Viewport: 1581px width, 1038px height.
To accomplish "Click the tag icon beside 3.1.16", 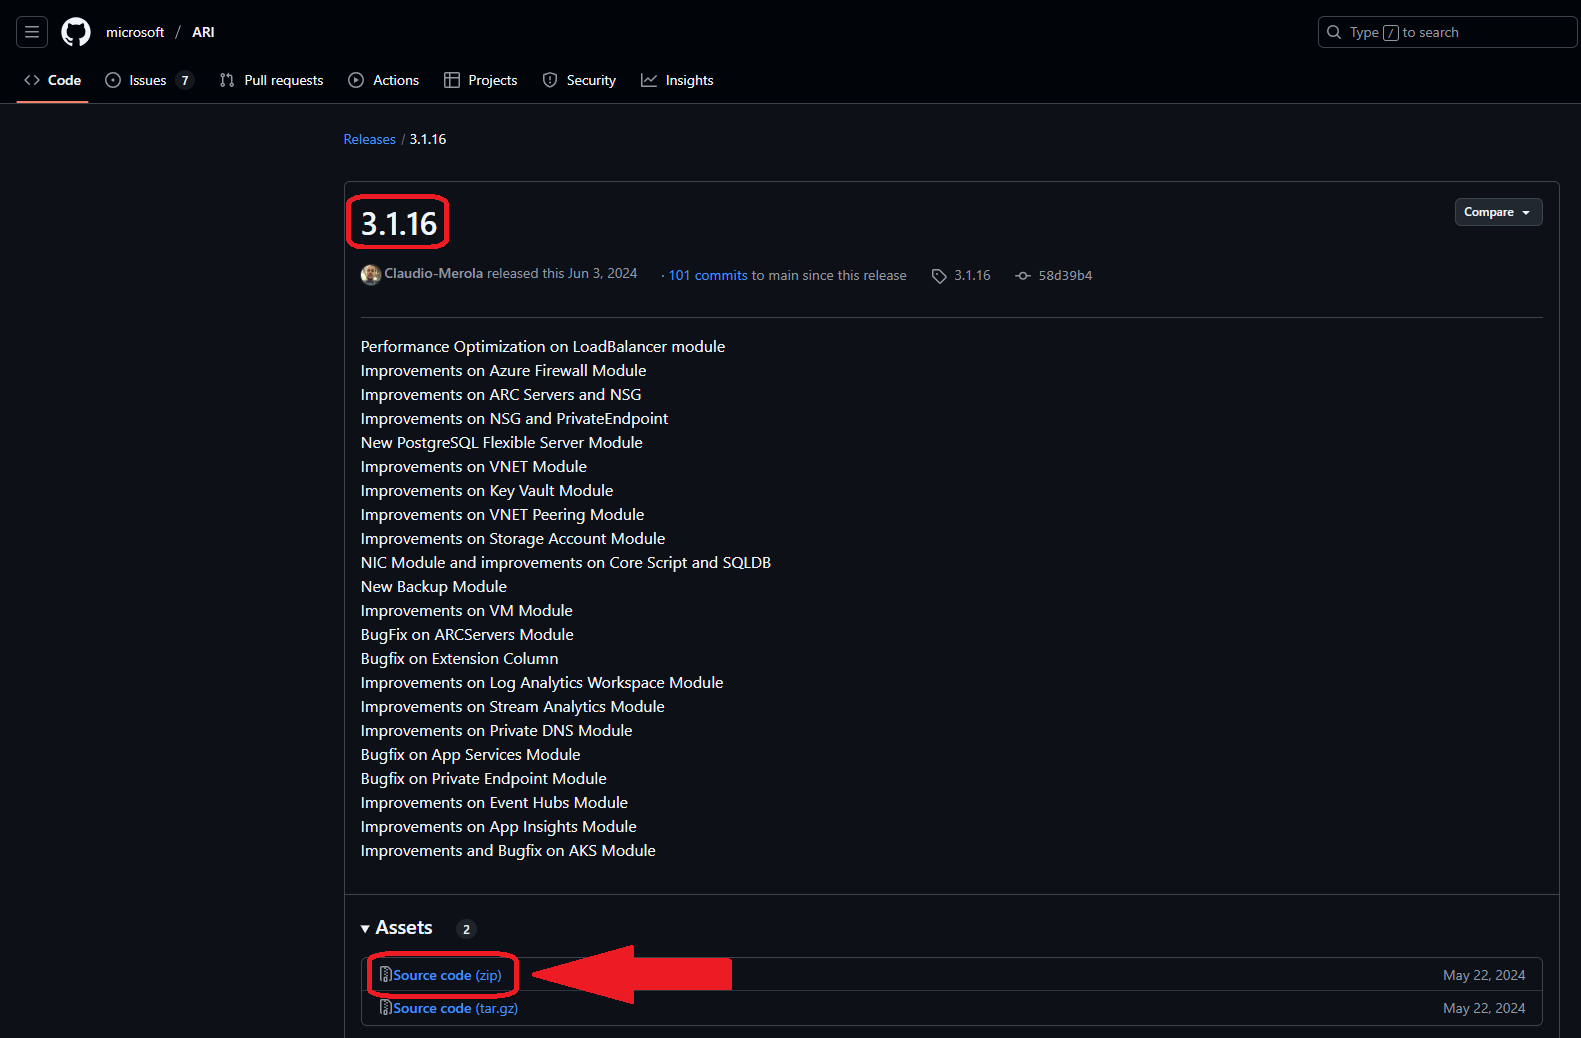I will tap(939, 276).
